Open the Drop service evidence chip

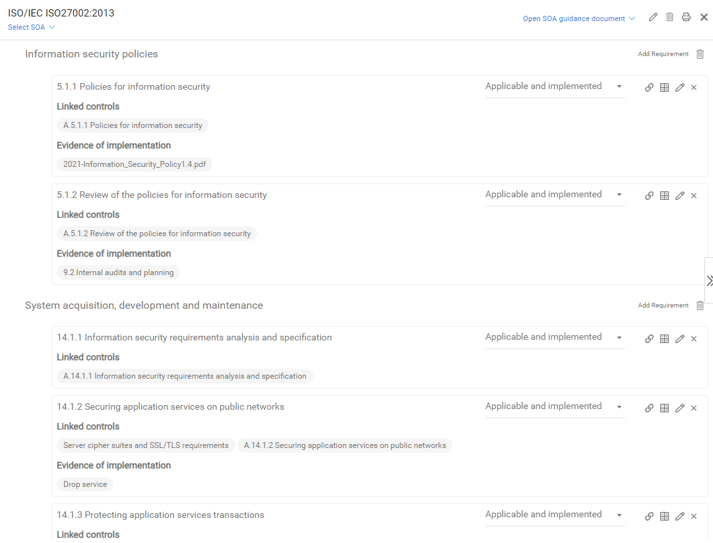coord(85,484)
